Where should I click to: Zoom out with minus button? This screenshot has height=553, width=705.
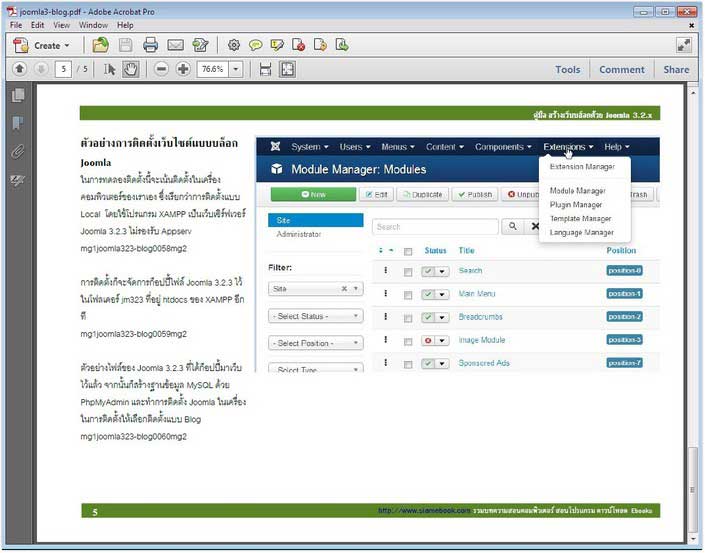pos(161,69)
